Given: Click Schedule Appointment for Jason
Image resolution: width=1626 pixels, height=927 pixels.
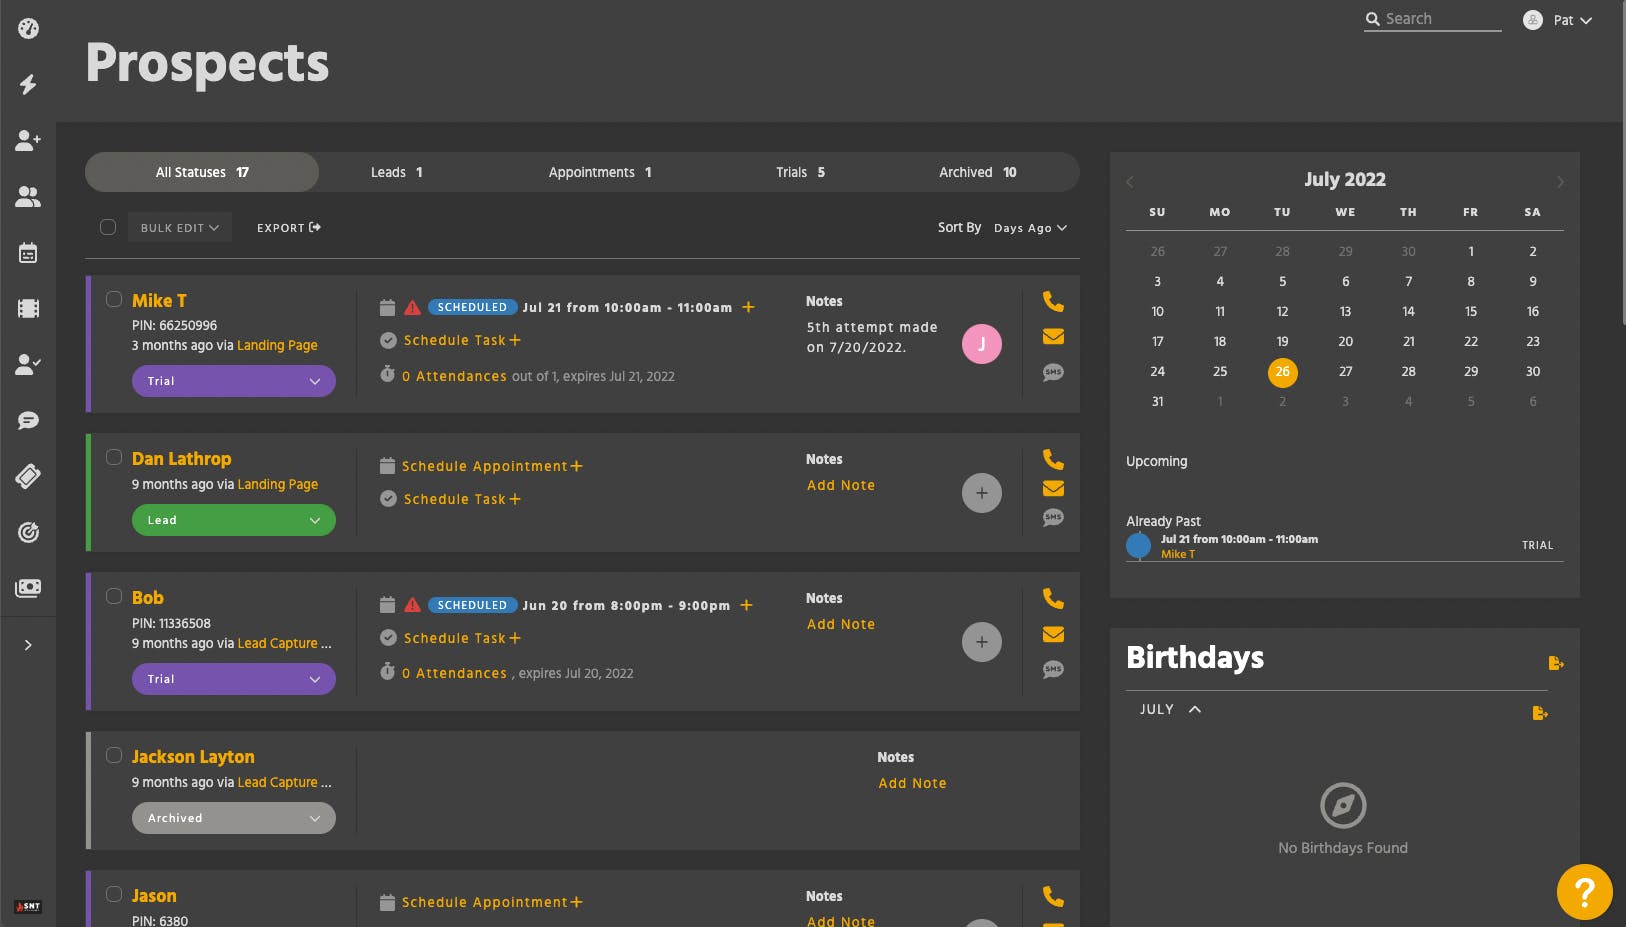Looking at the screenshot, I should tap(492, 902).
